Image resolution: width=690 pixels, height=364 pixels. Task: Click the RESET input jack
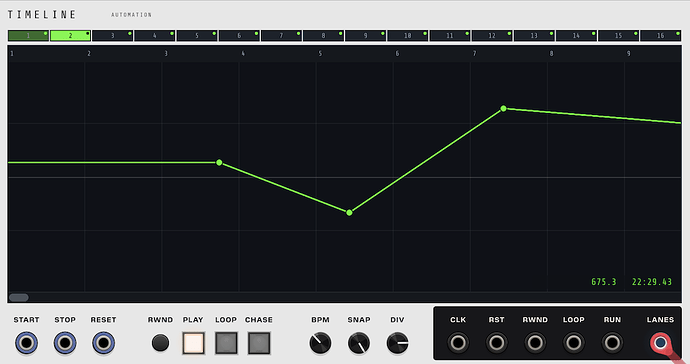coord(103,343)
